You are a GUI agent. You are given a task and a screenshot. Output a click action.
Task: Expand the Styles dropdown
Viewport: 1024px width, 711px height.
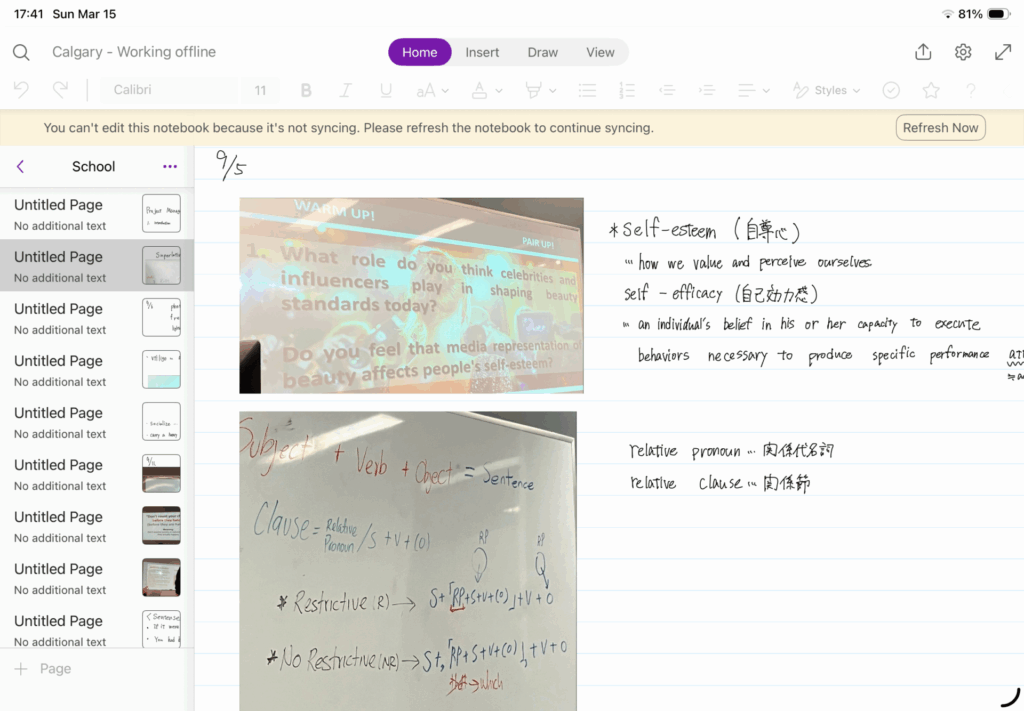[x=827, y=90]
